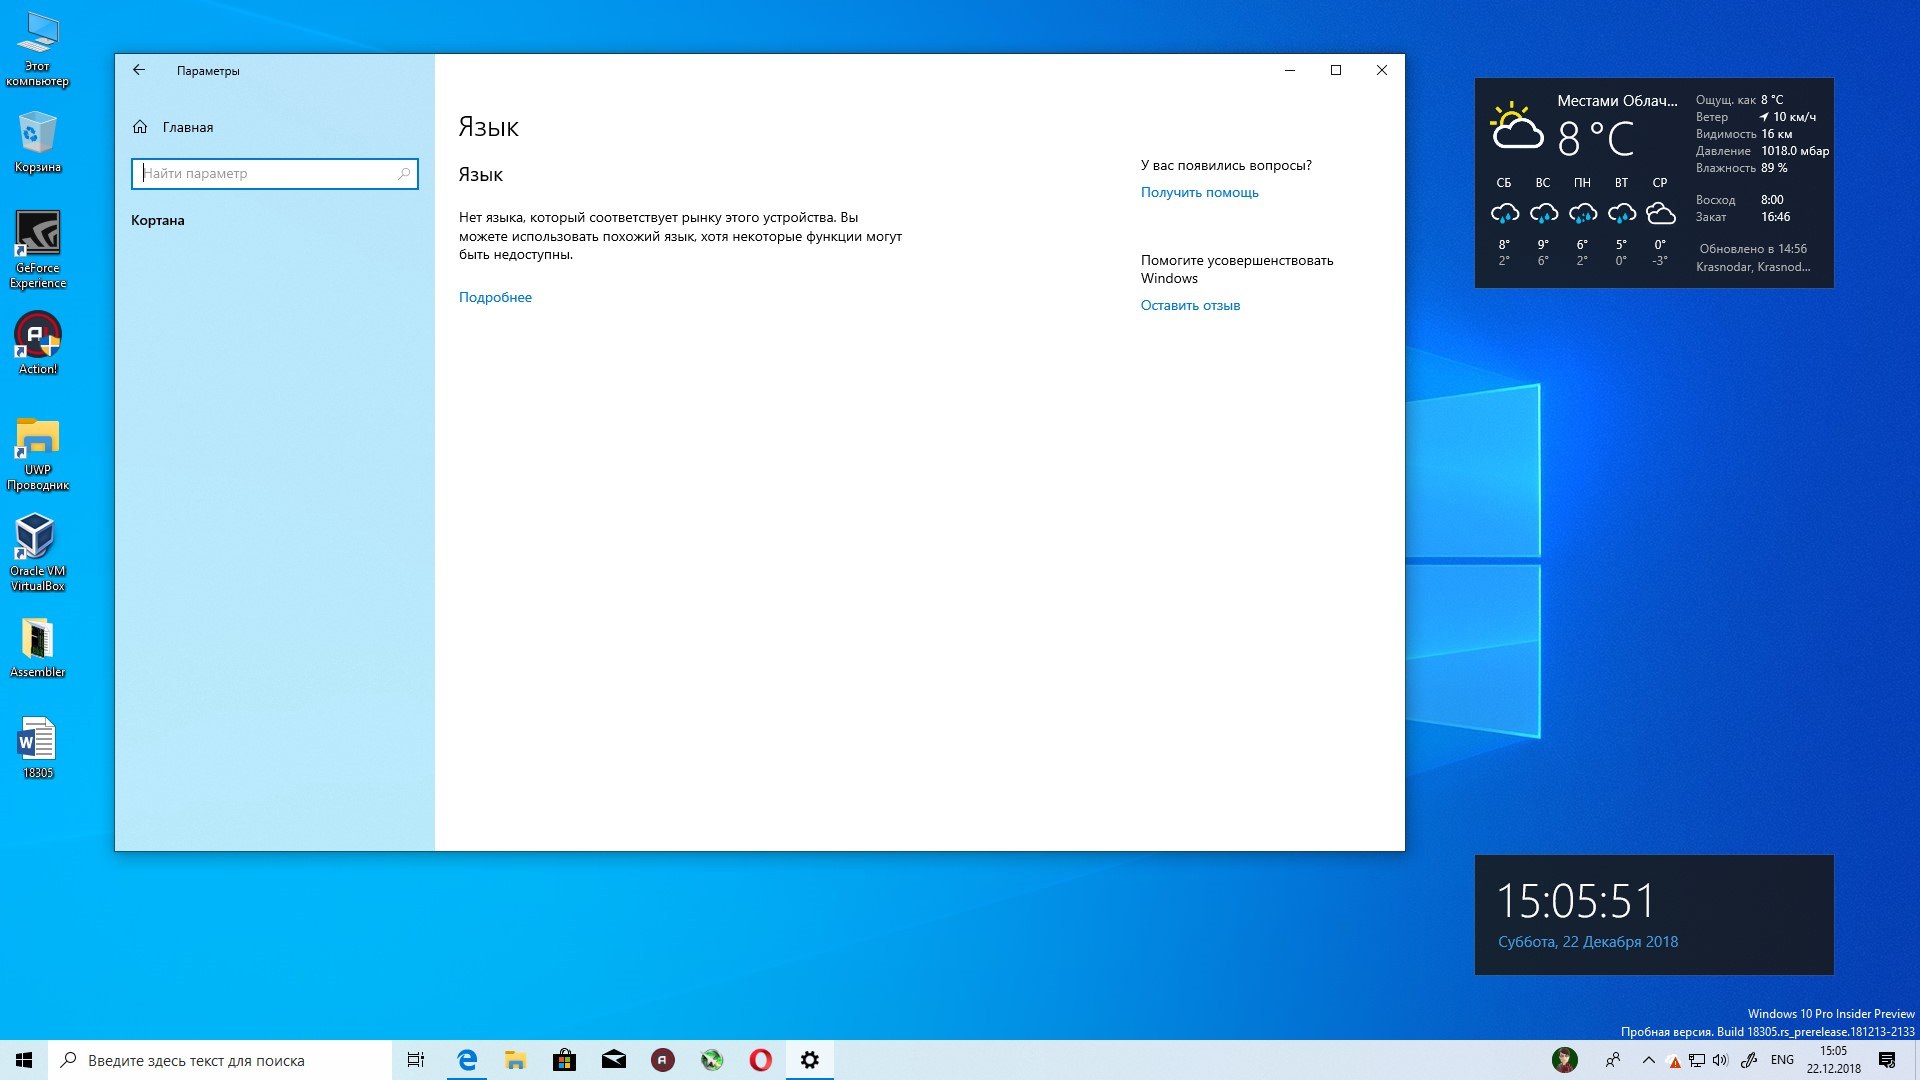The height and width of the screenshot is (1080, 1920).
Task: Open the People icon in taskbar
Action: [x=1613, y=1060]
